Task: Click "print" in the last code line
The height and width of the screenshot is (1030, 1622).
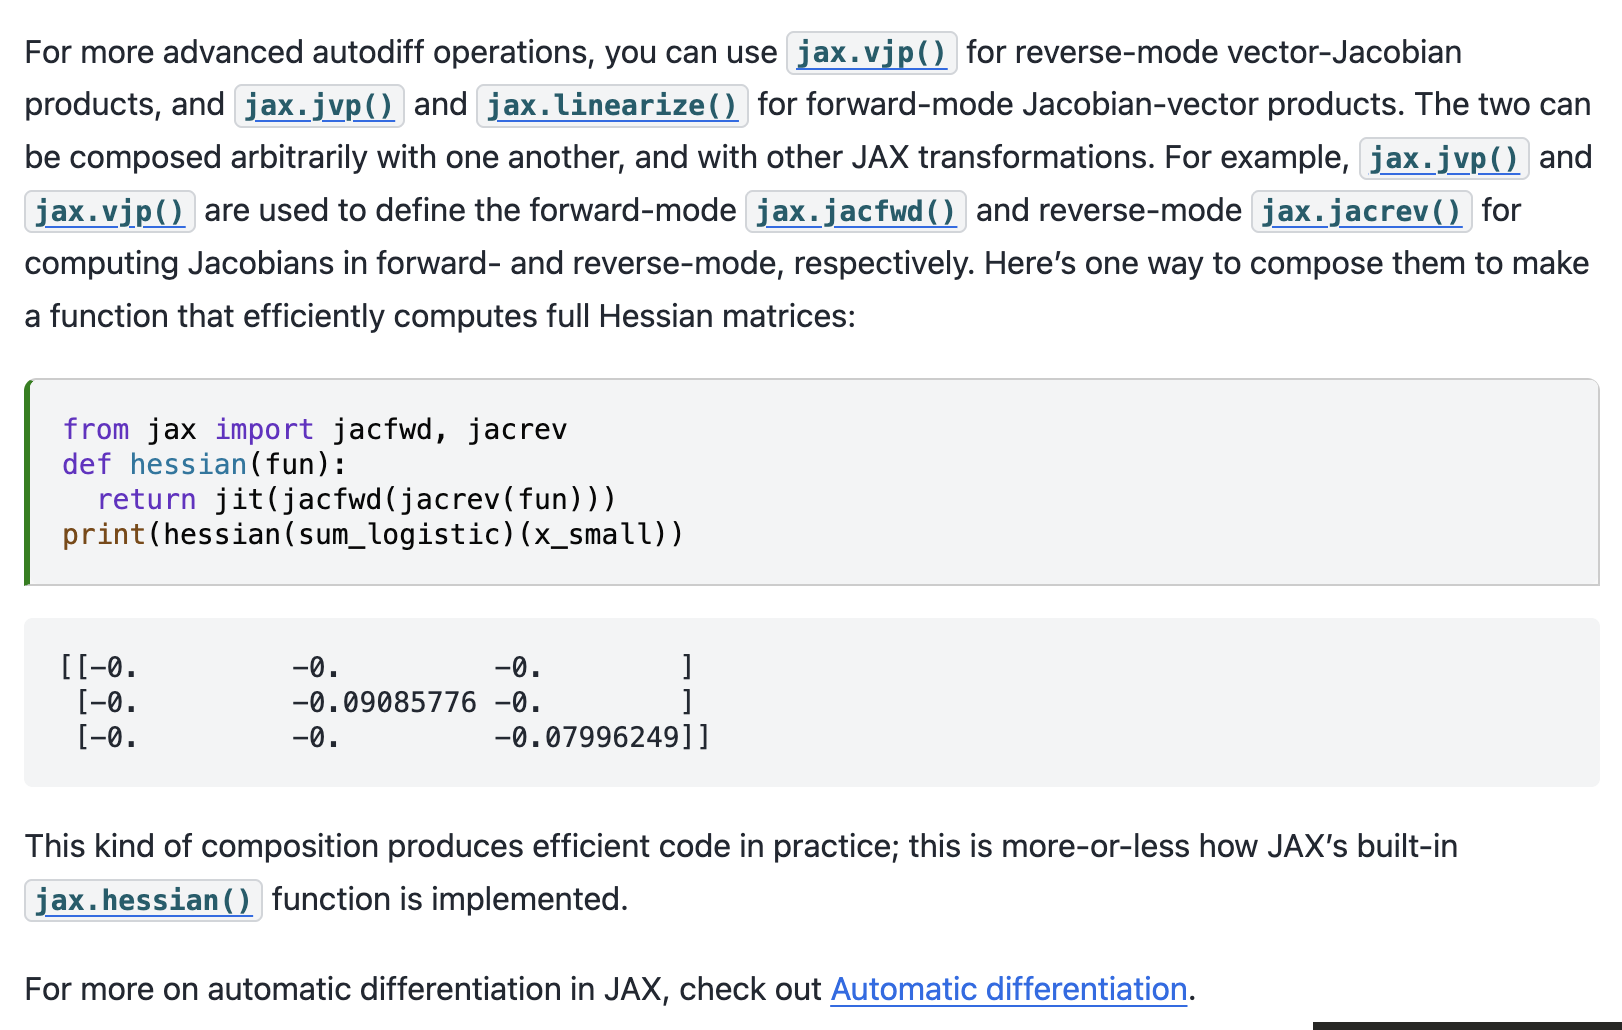Action: click(104, 535)
